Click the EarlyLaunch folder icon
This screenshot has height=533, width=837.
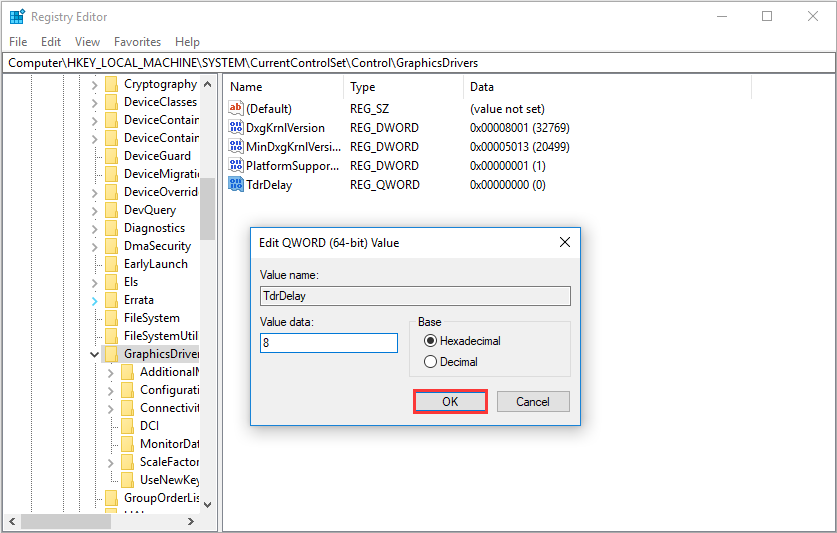(x=112, y=264)
